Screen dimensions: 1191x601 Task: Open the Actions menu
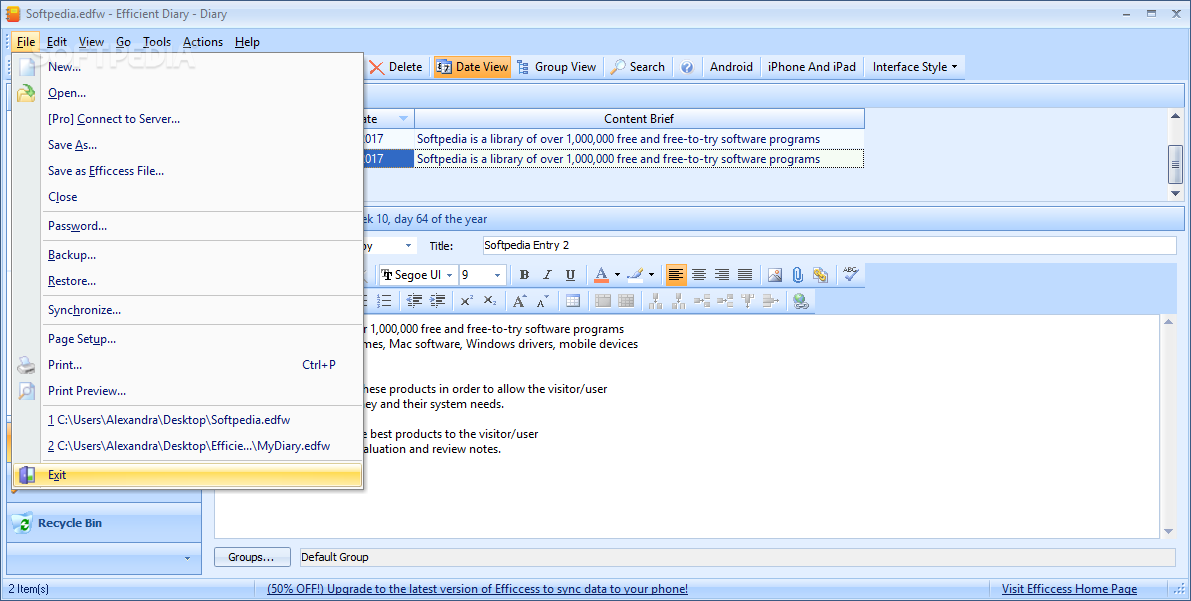pyautogui.click(x=203, y=42)
